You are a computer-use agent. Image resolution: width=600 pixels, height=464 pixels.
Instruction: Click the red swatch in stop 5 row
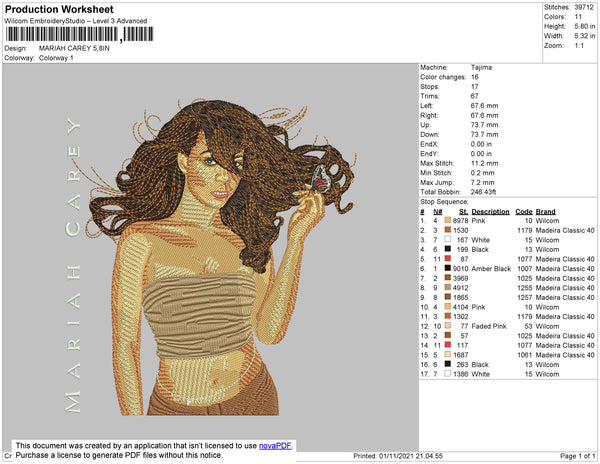(x=448, y=259)
